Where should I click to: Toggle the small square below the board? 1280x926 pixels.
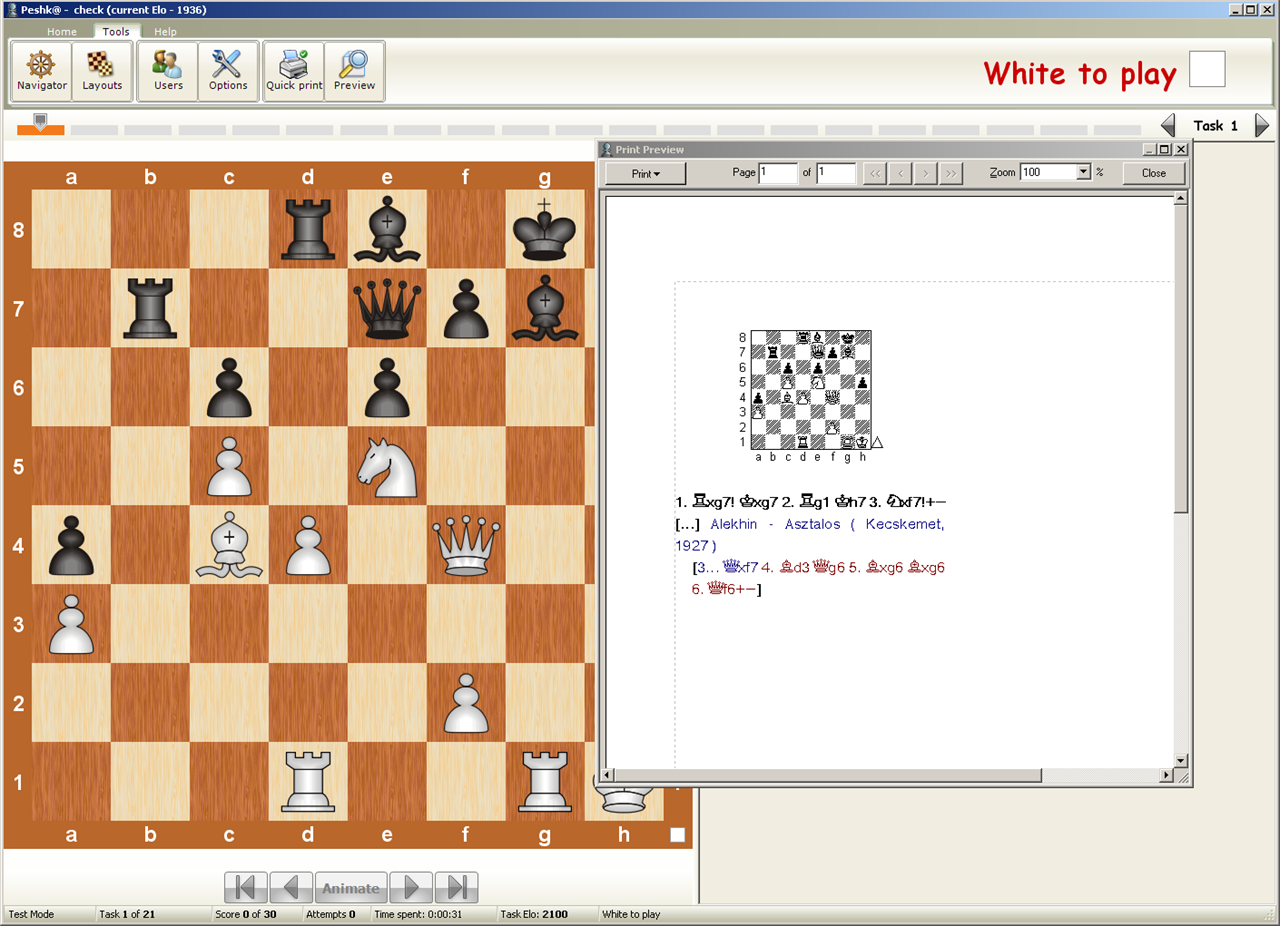[678, 835]
